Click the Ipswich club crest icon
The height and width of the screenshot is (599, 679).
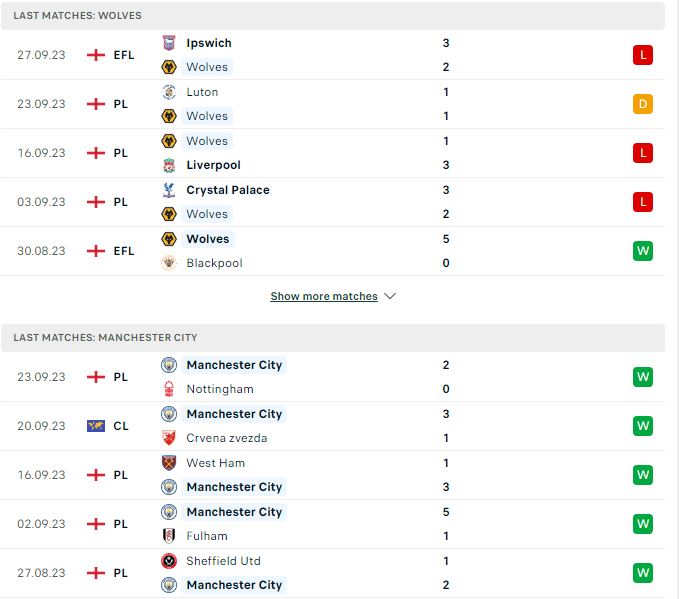click(x=169, y=43)
